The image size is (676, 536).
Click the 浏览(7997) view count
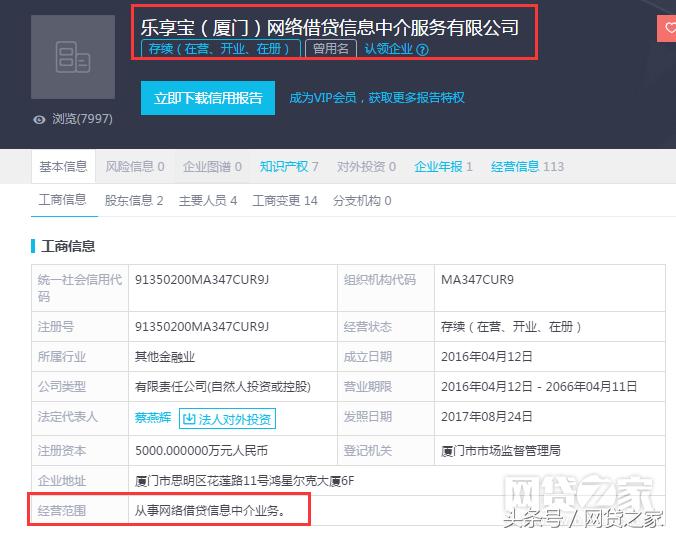[x=82, y=119]
